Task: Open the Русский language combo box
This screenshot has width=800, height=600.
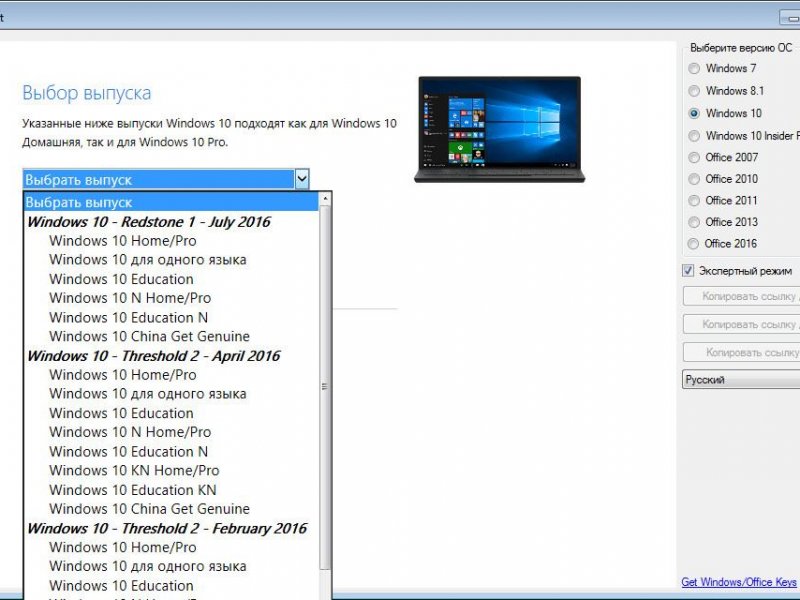Action: [x=741, y=380]
